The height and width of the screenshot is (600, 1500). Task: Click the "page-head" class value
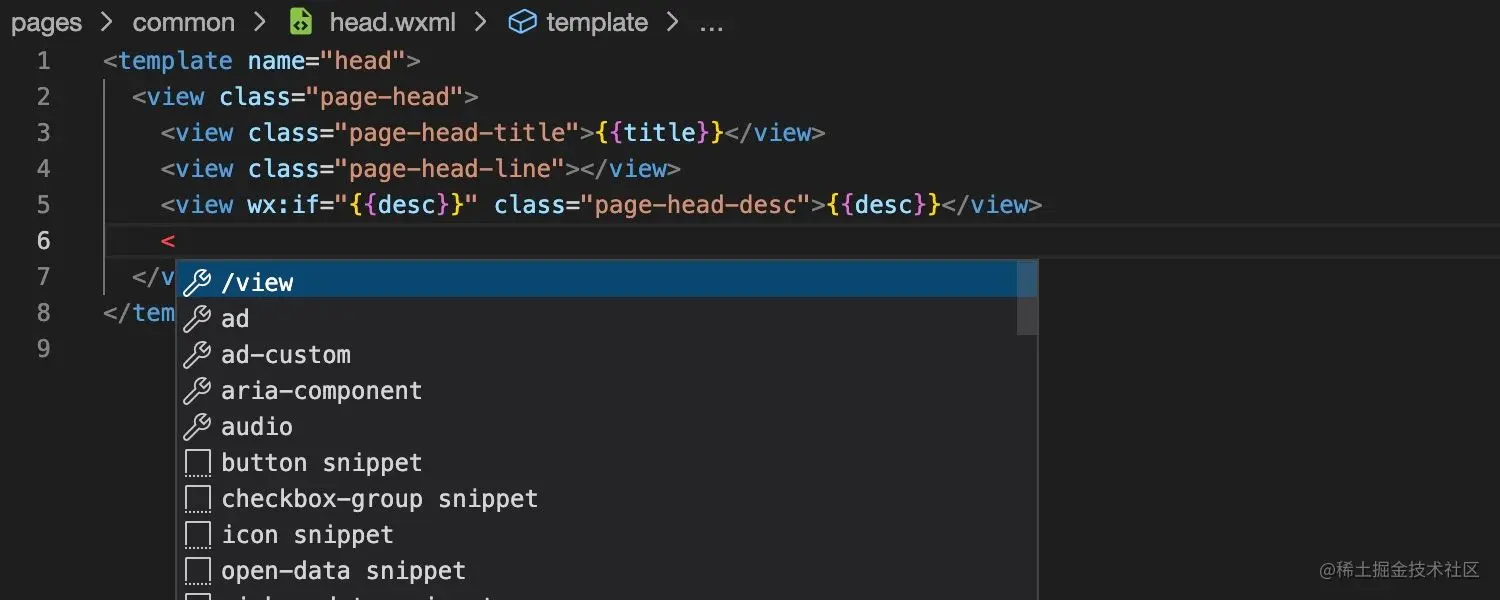click(384, 97)
